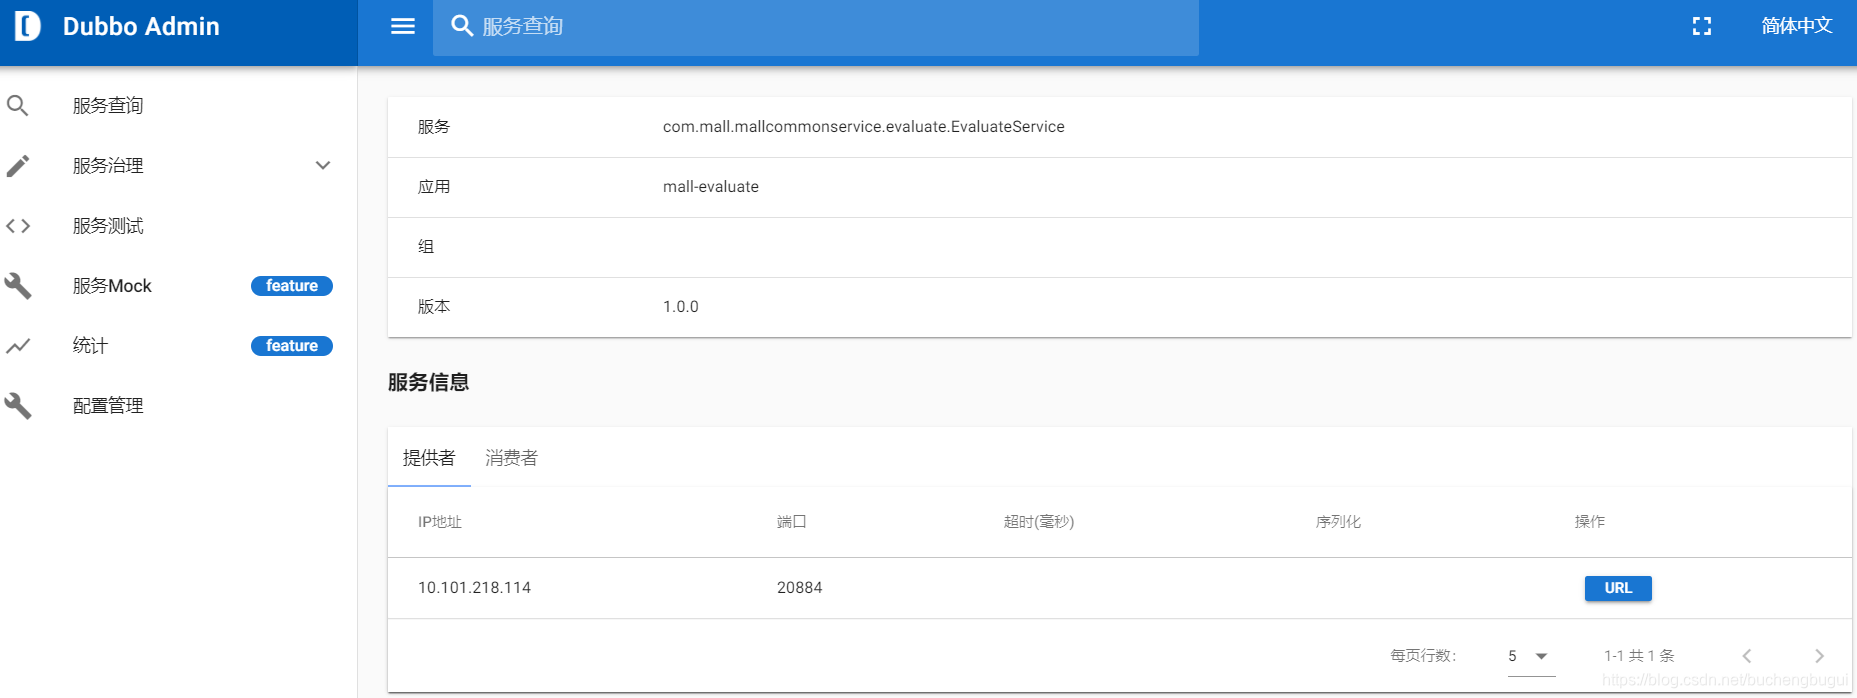
Task: Click the pagination text 1-1 共 1 条
Action: [1639, 656]
